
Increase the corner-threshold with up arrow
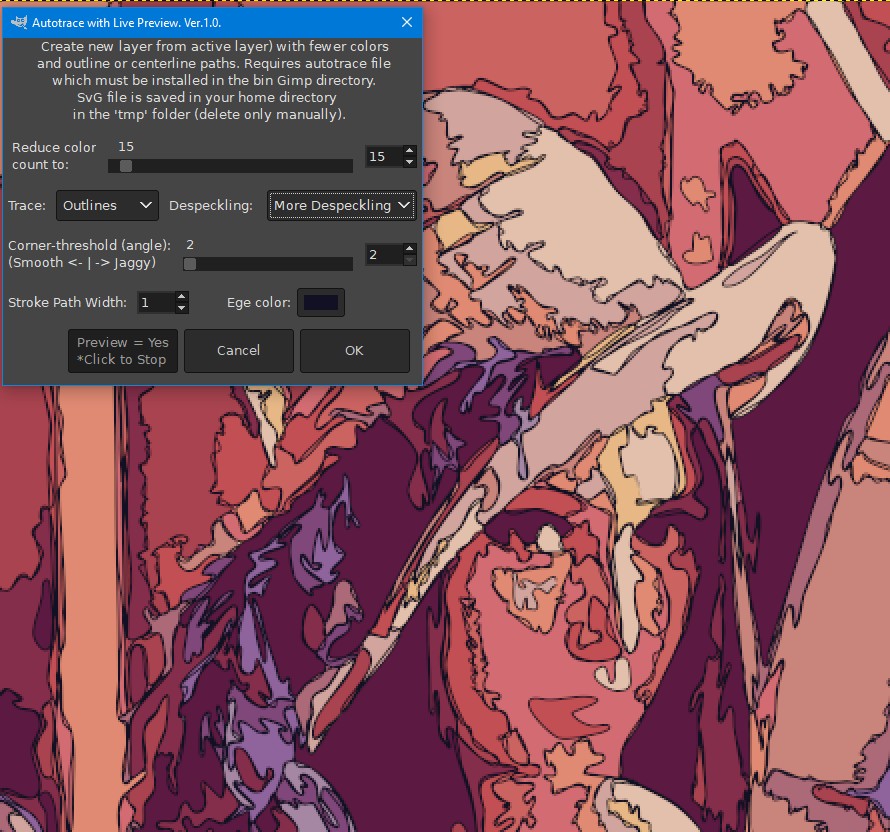coord(409,249)
